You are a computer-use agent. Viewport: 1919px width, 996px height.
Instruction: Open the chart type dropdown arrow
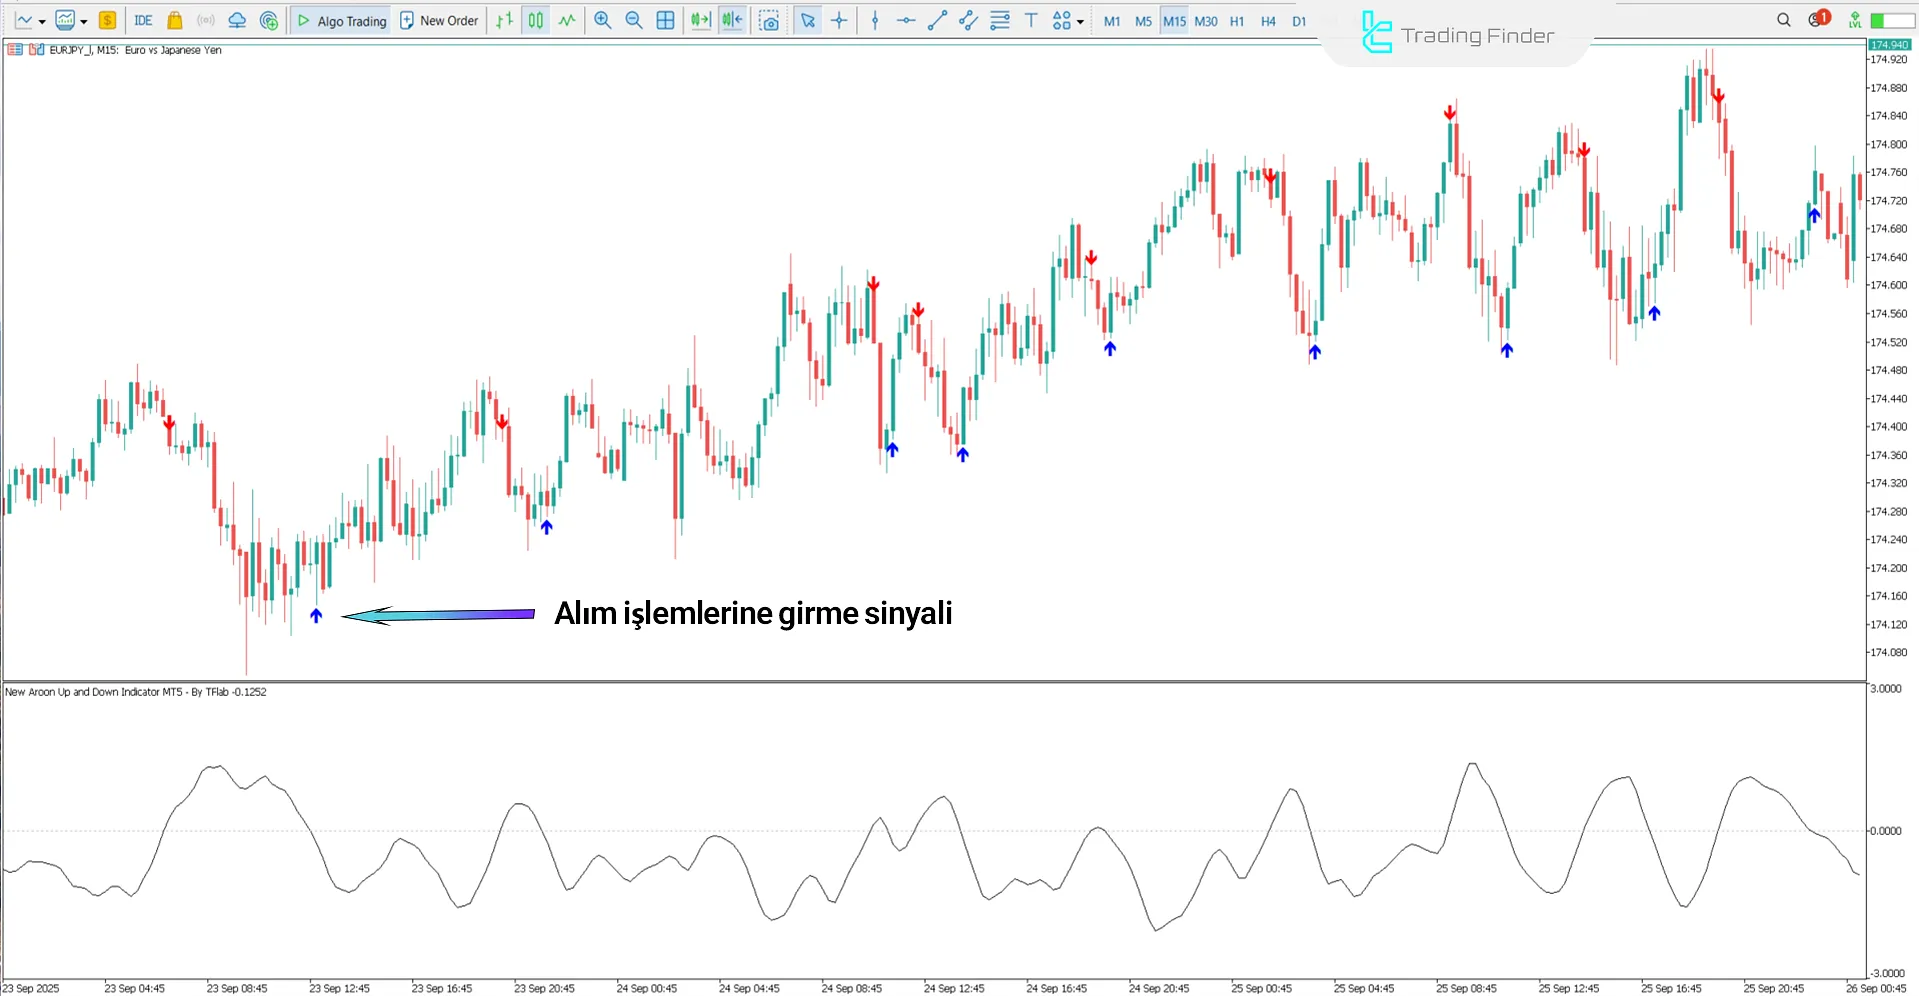click(x=44, y=20)
